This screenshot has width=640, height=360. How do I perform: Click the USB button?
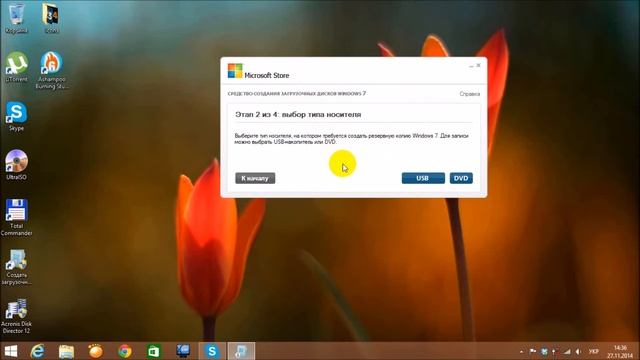pyautogui.click(x=423, y=178)
